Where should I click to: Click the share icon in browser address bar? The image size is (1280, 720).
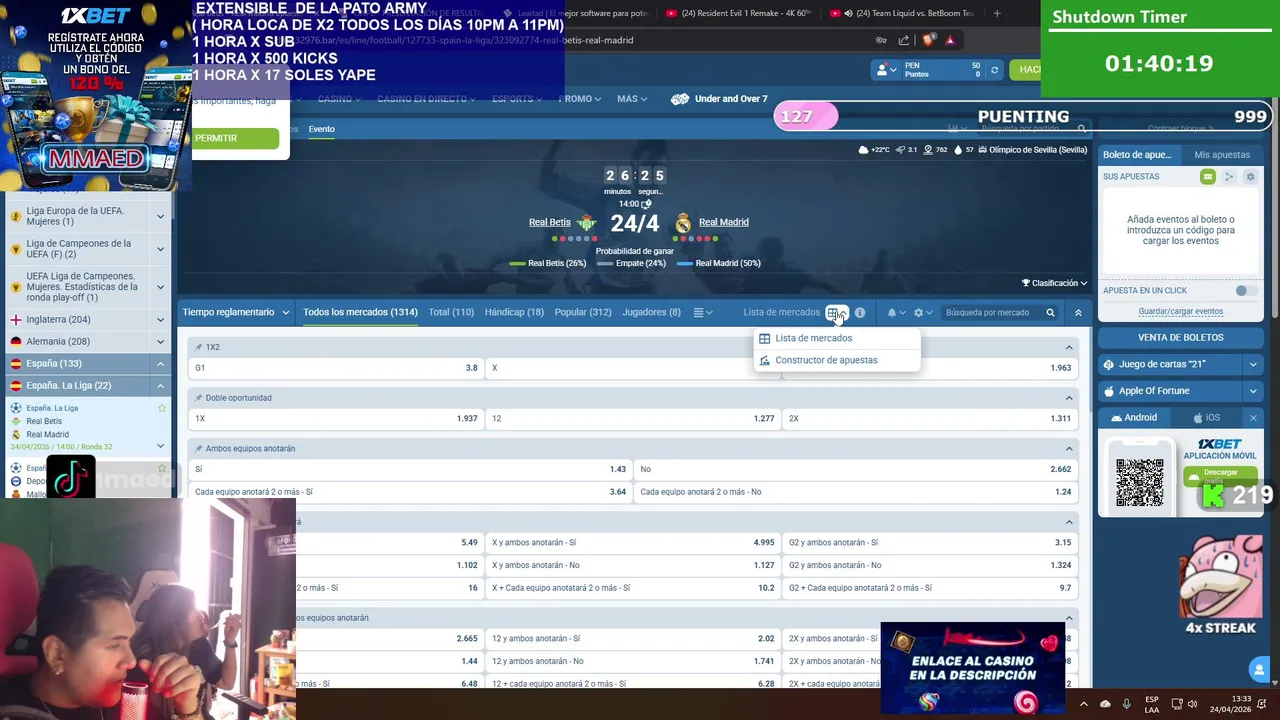coord(904,41)
